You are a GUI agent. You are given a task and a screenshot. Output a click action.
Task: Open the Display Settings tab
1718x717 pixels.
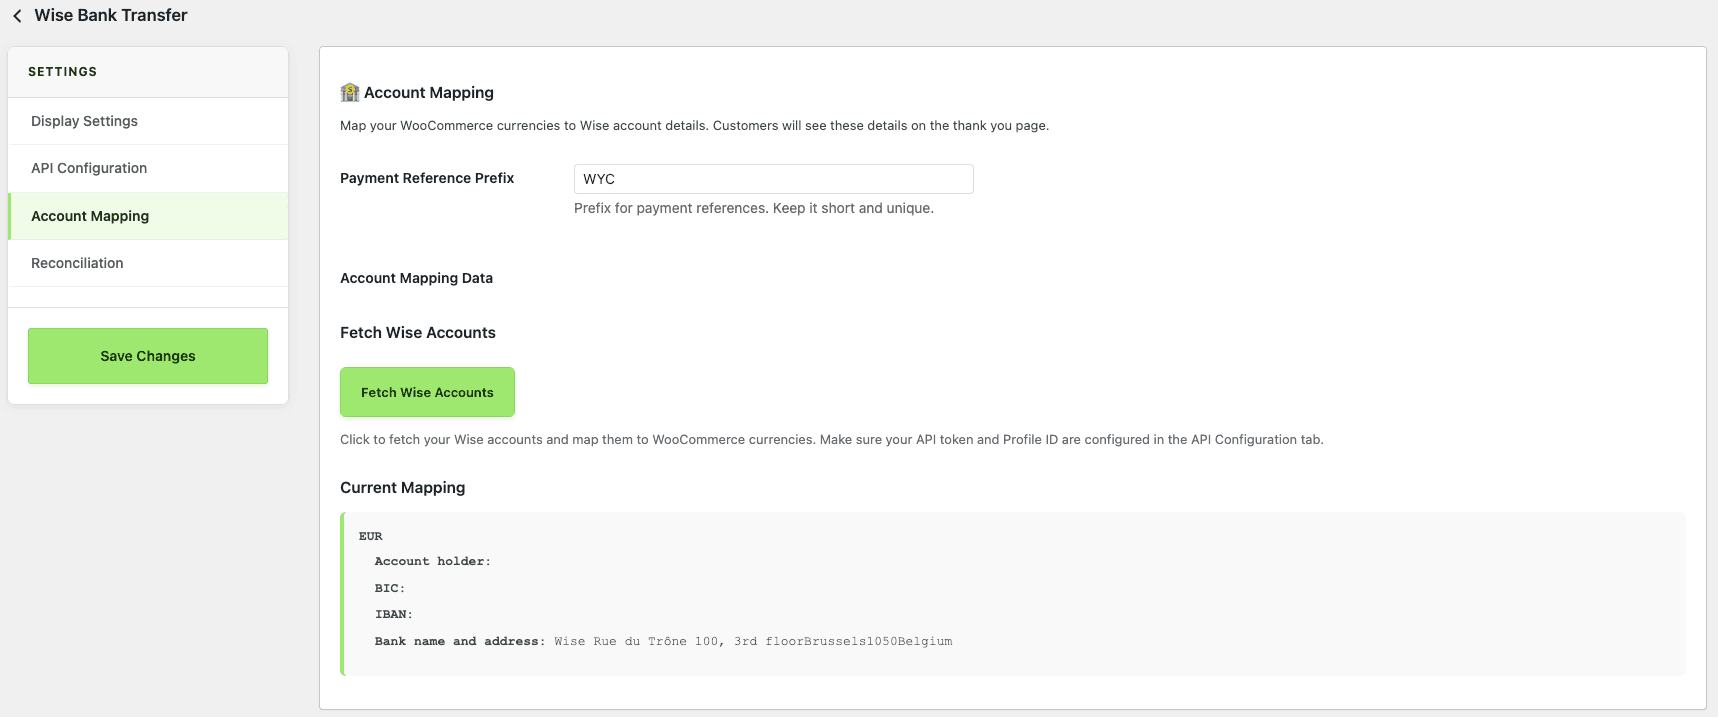pos(85,121)
